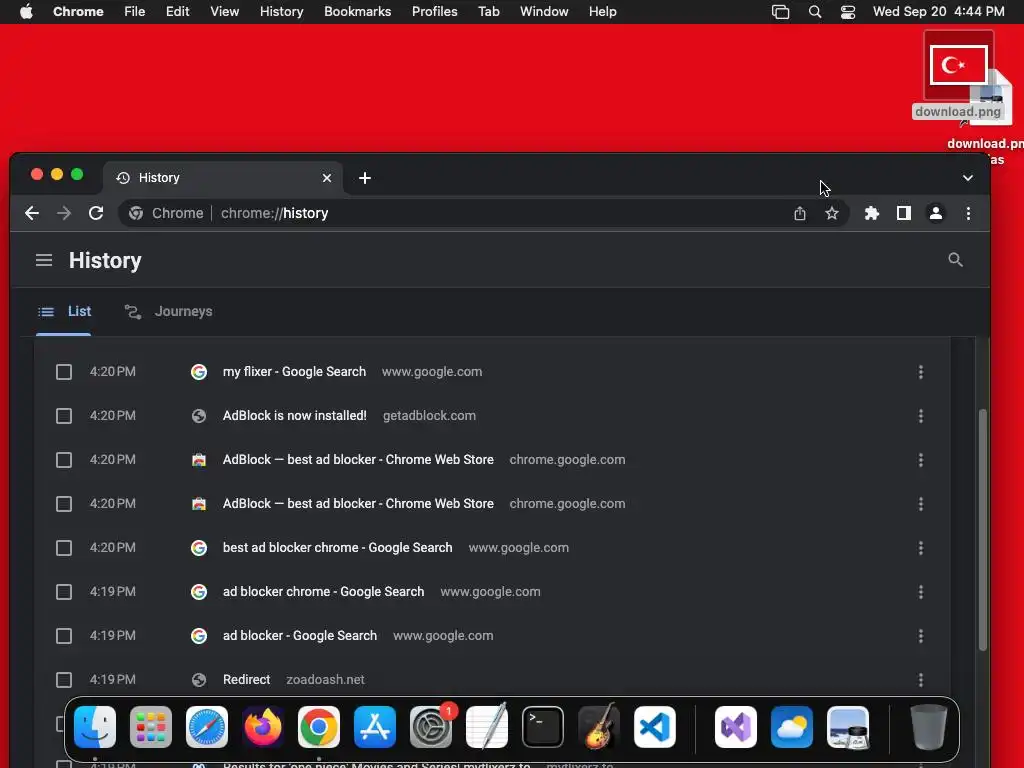The width and height of the screenshot is (1024, 768).
Task: Open actions menu for 'ad blocker chrome' search row
Action: (921, 592)
